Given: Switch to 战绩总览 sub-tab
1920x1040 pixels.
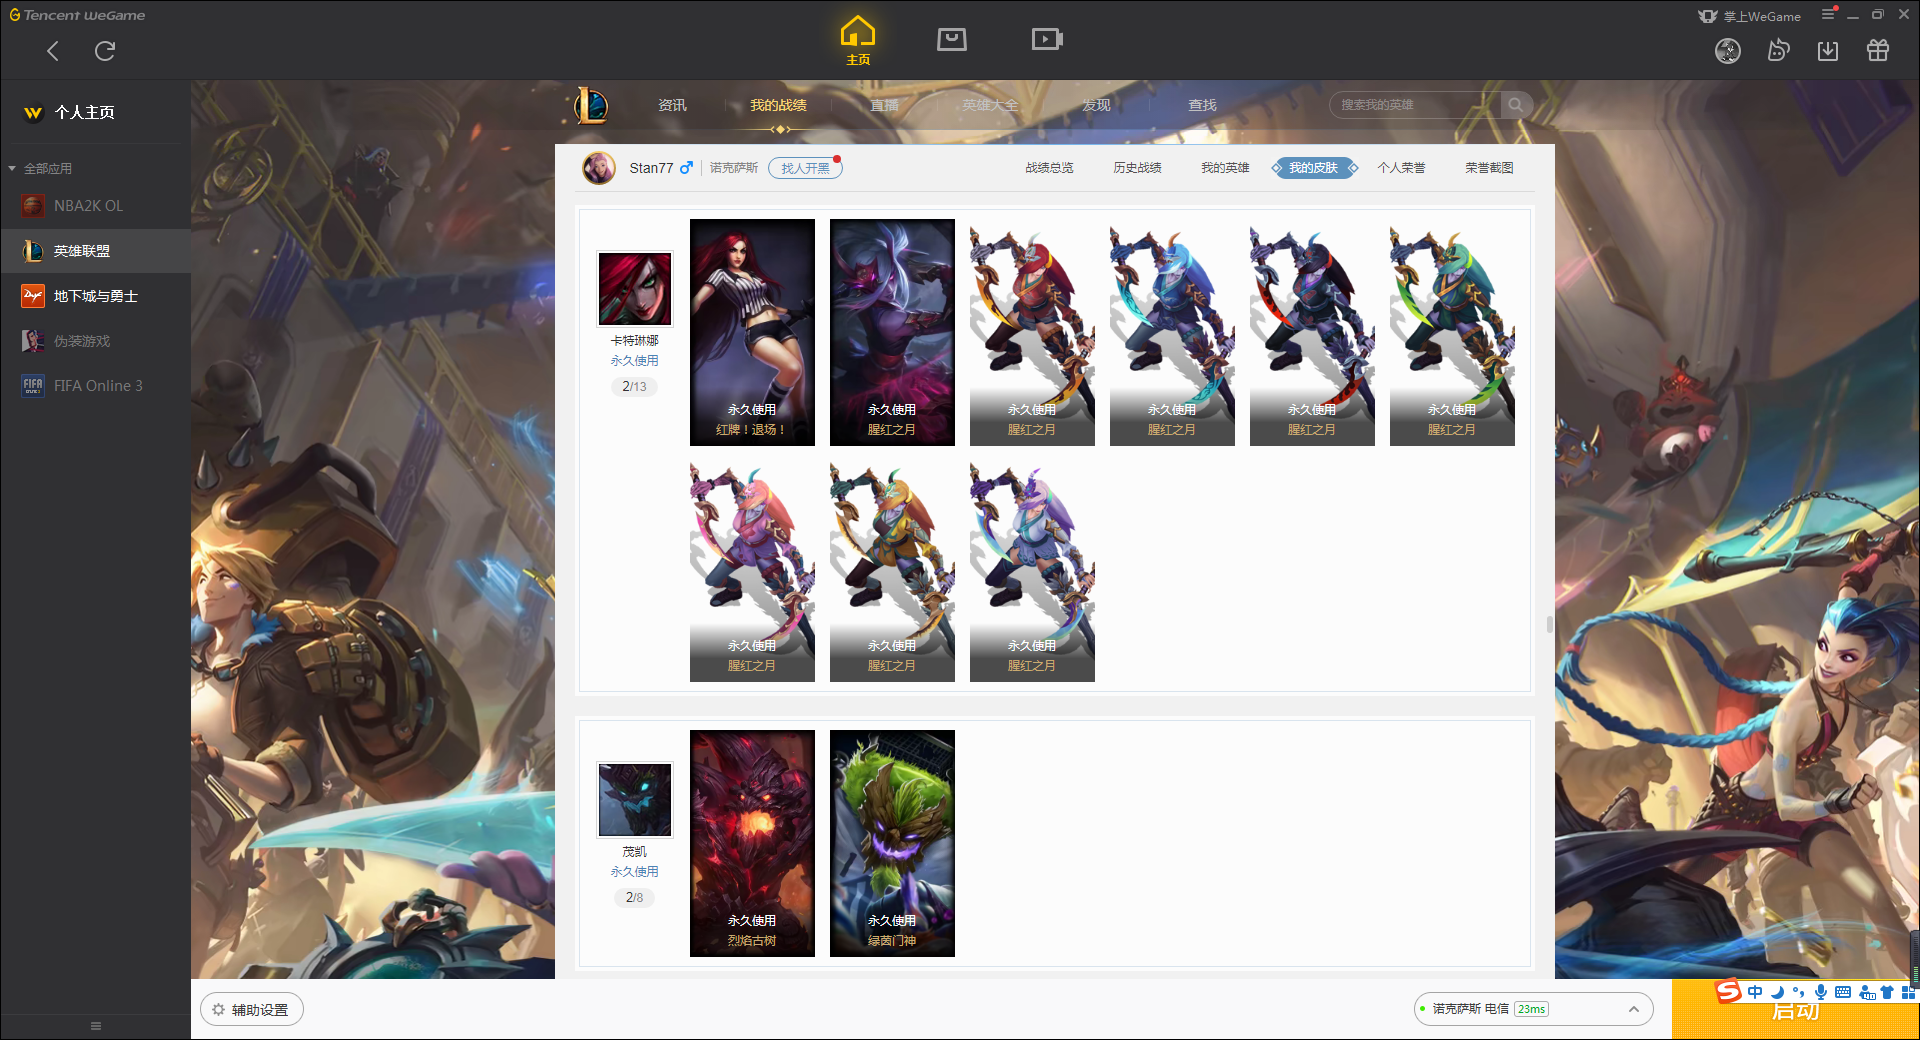Looking at the screenshot, I should click(x=1049, y=168).
